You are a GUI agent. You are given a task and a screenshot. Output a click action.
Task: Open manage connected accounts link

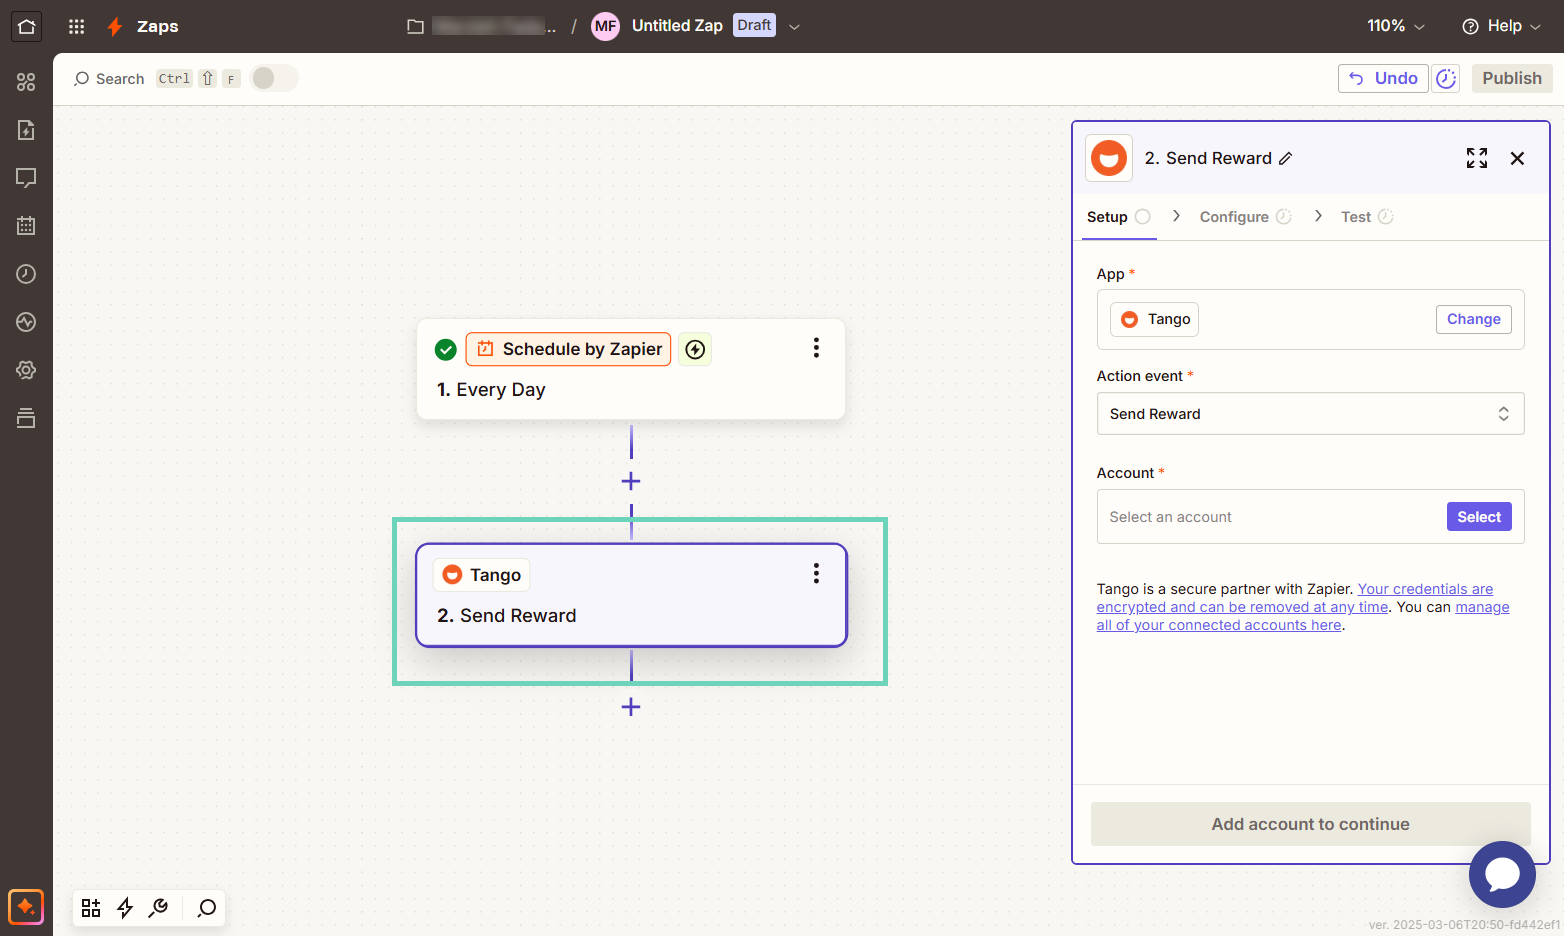tap(1303, 616)
